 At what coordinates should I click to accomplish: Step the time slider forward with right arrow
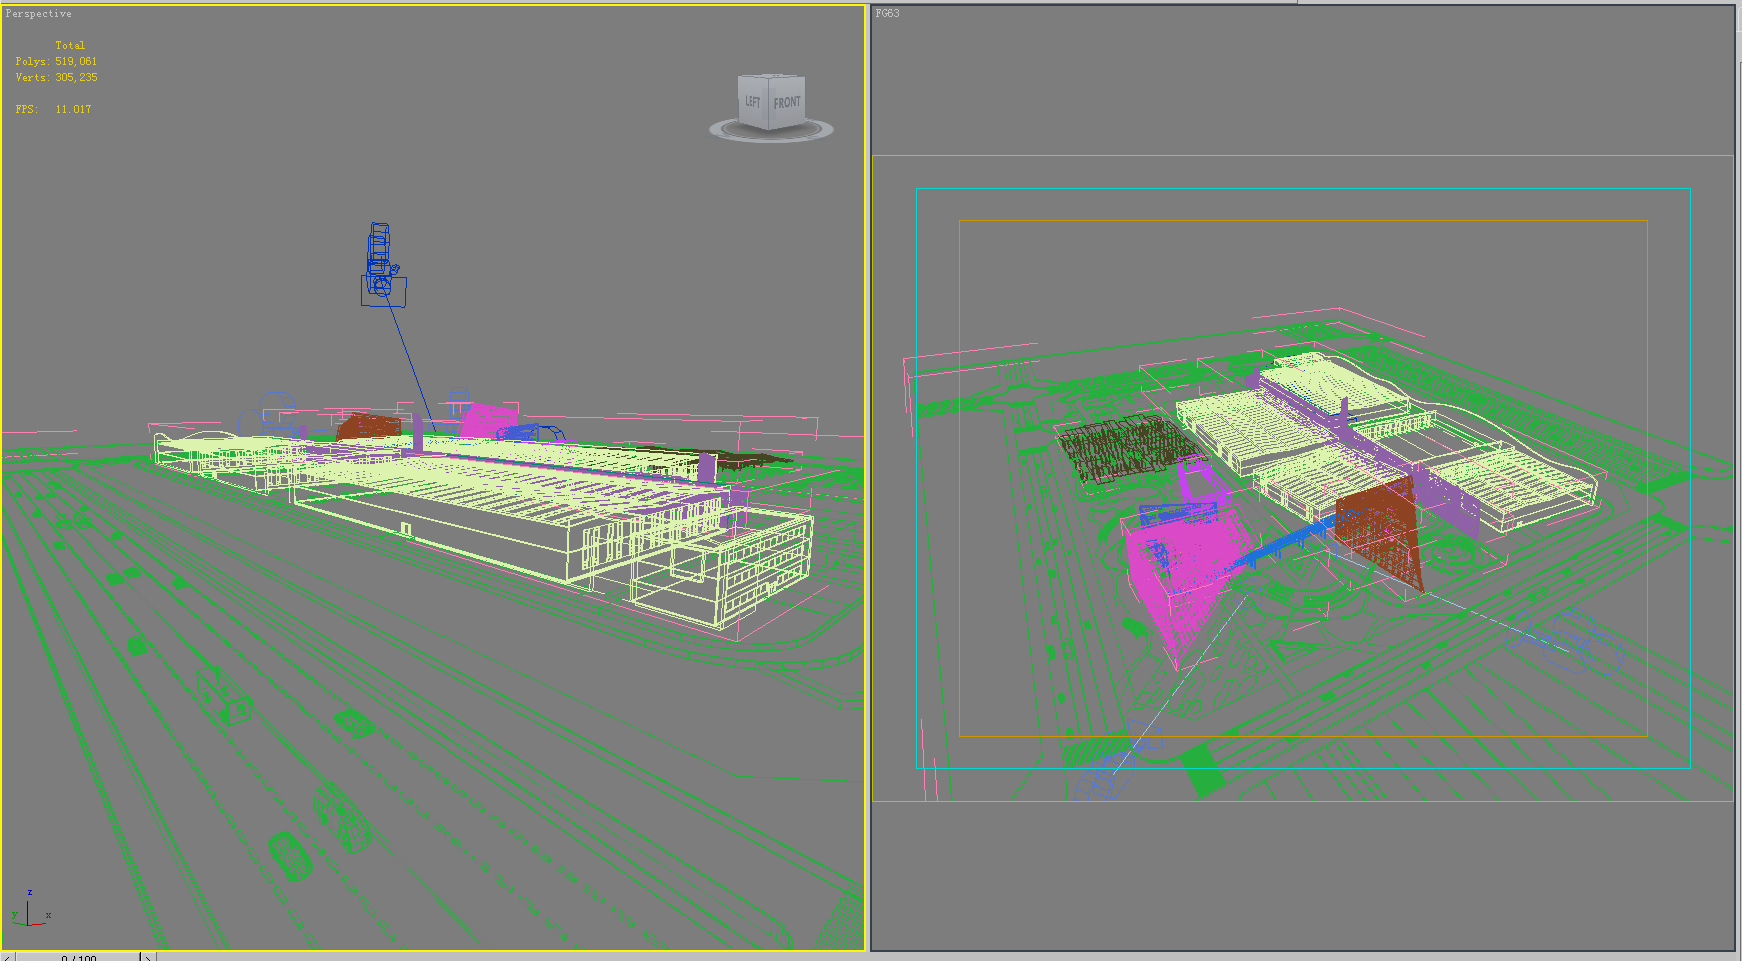(x=148, y=957)
